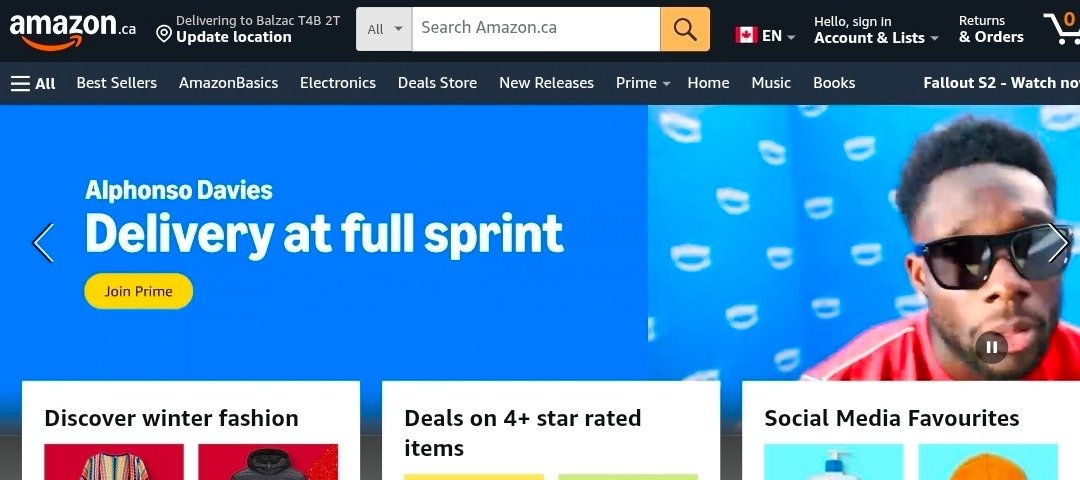Open the Best Sellers page
This screenshot has height=480, width=1080.
(116, 83)
